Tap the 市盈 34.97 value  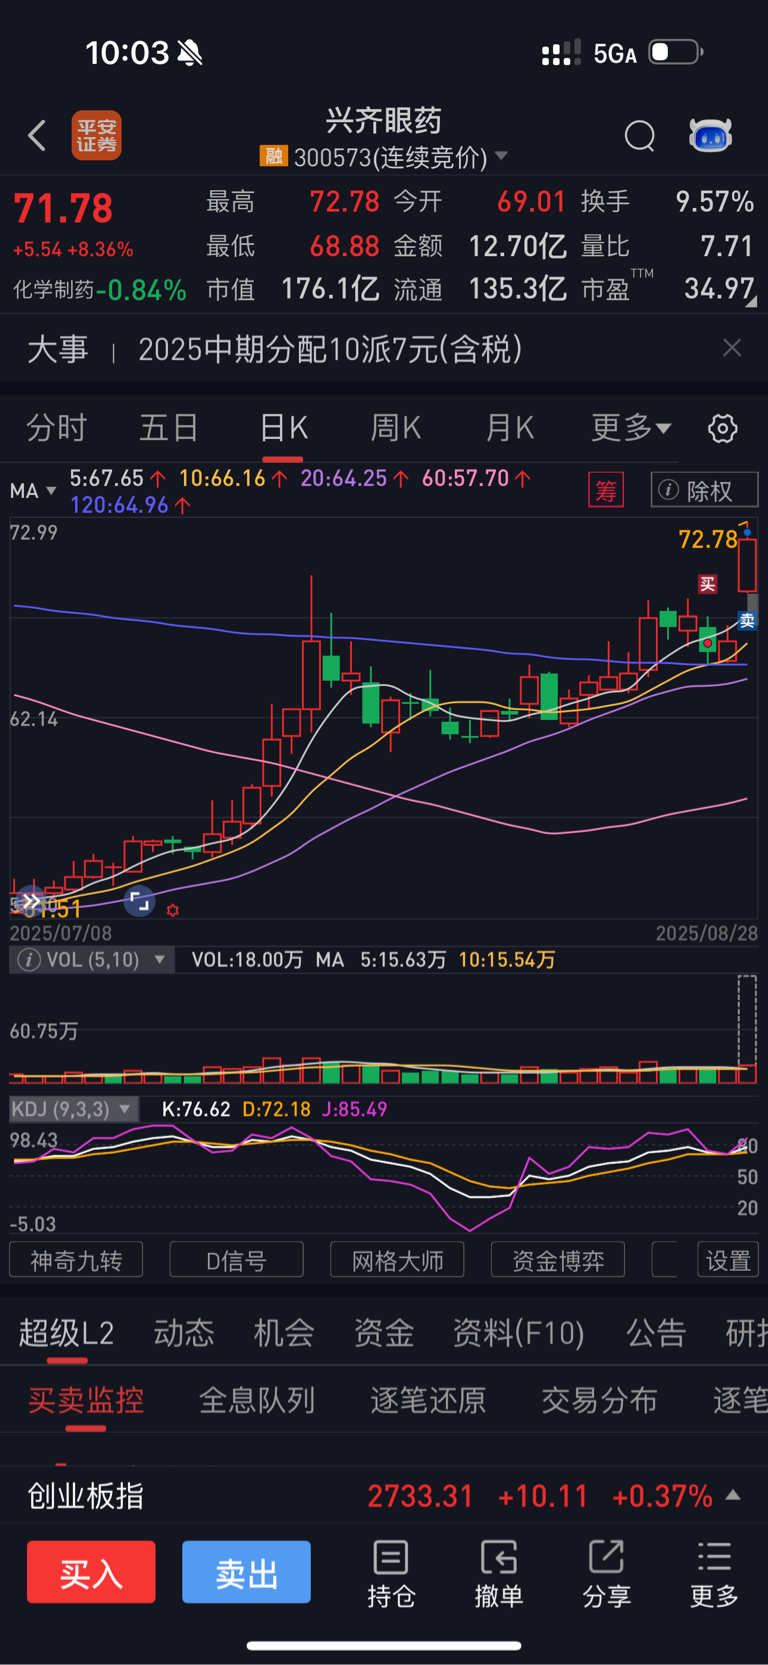pos(719,289)
